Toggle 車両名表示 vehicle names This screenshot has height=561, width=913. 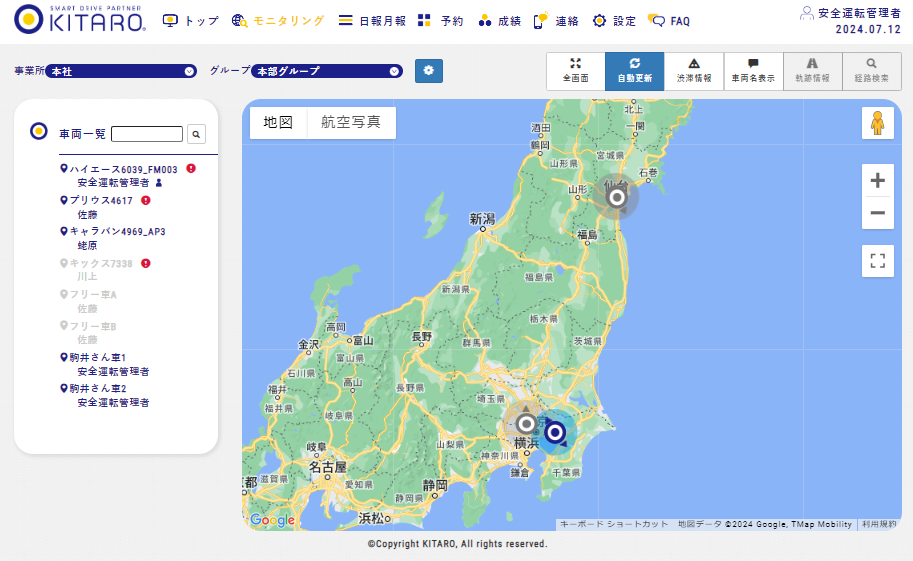coord(753,71)
